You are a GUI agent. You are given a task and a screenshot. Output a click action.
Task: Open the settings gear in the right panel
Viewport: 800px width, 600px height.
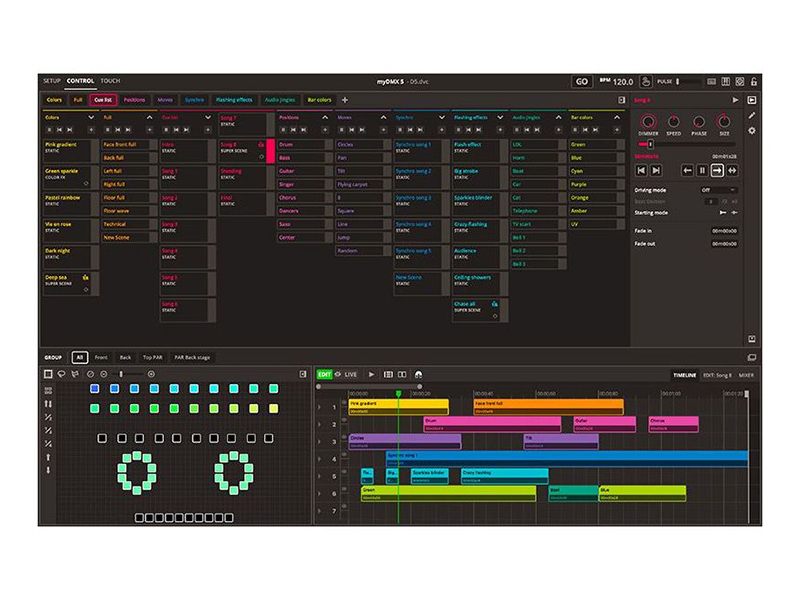click(x=751, y=129)
